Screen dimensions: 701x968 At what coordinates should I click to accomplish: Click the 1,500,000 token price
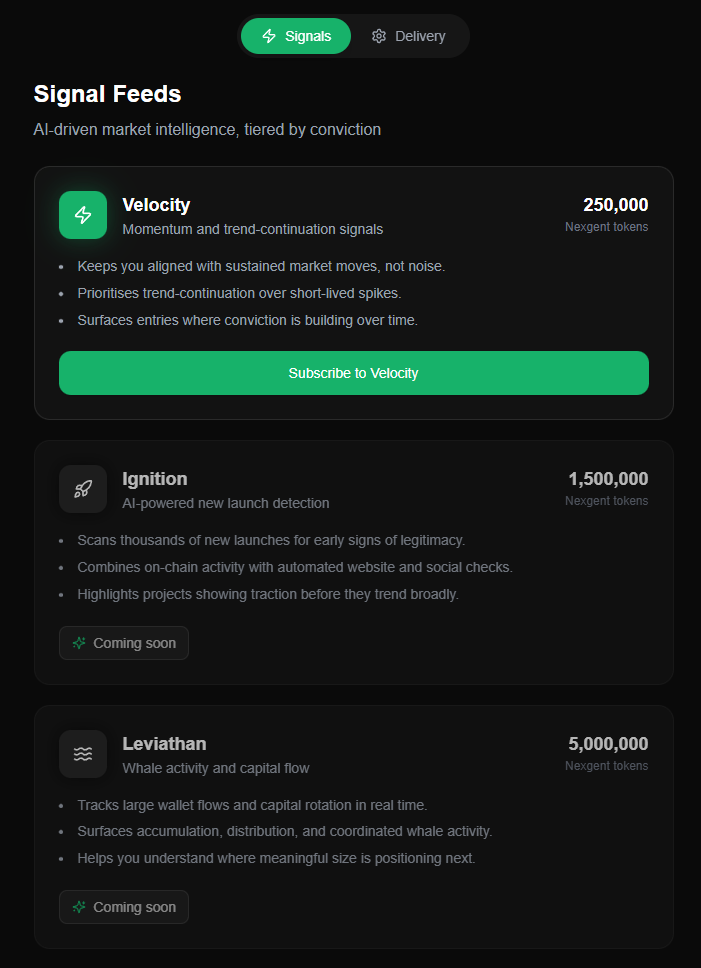[x=608, y=479]
